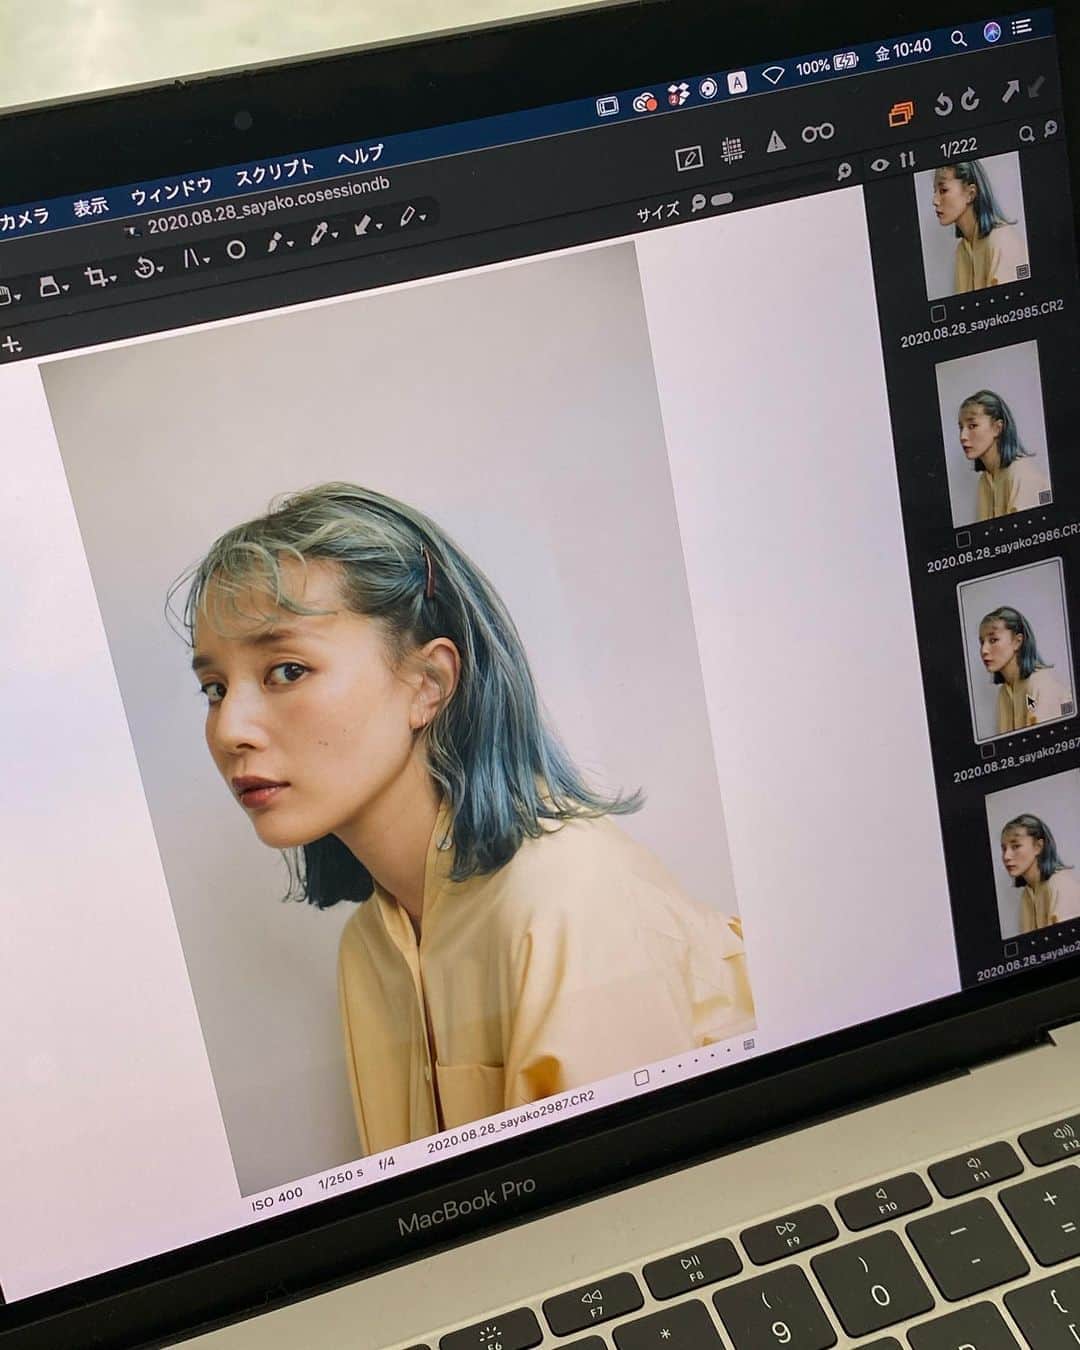Viewport: 1080px width, 1350px height.
Task: Click the 1/222 image counter
Action: point(958,148)
